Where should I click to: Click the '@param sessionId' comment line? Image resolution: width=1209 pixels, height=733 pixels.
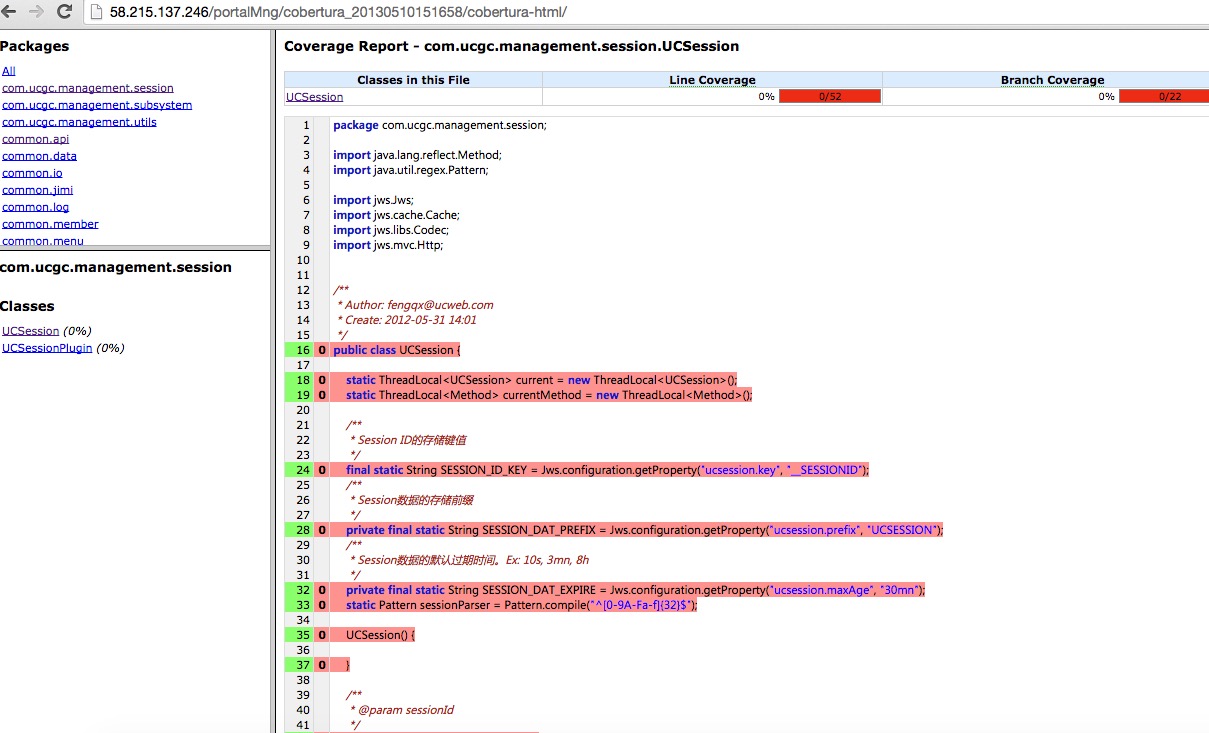click(402, 710)
